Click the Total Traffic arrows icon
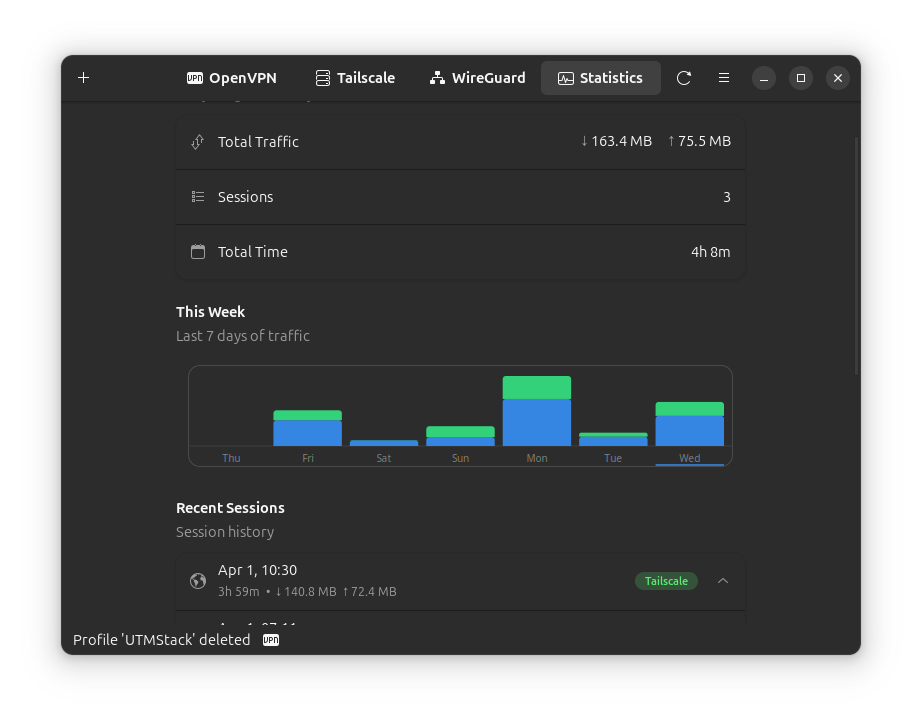Viewport: 922px width, 722px height. click(198, 142)
